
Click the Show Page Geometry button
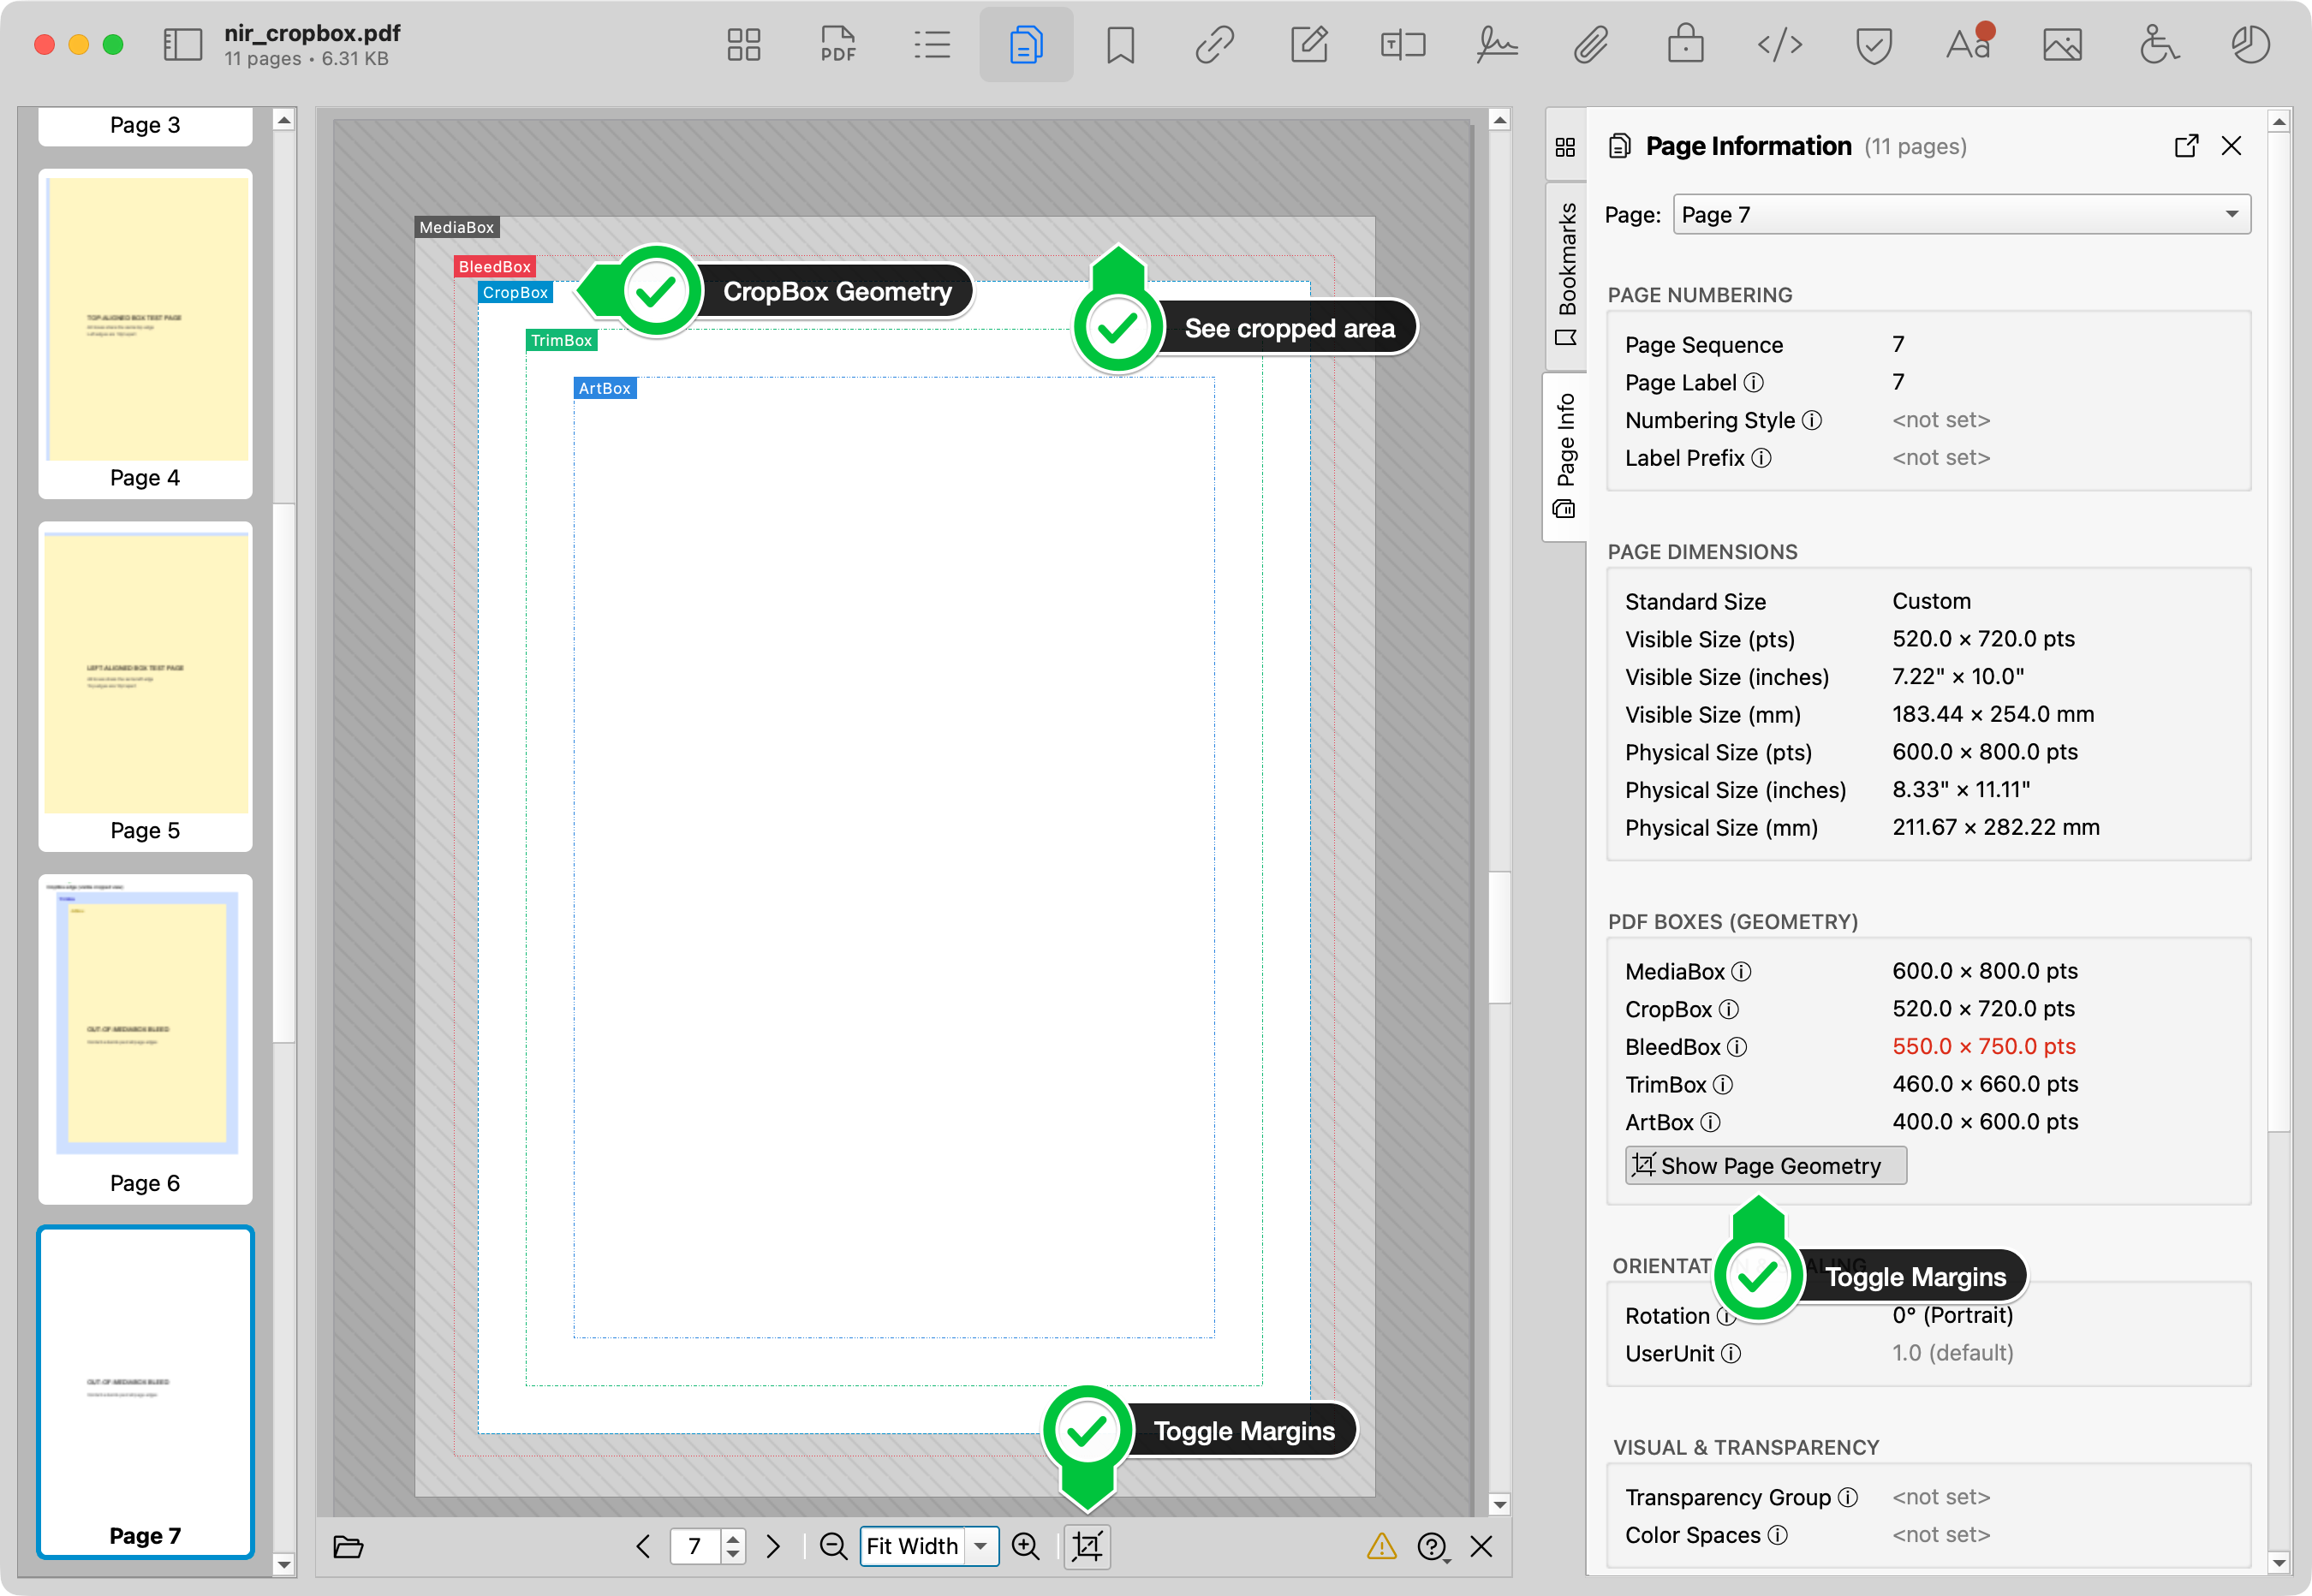pyautogui.click(x=1765, y=1166)
